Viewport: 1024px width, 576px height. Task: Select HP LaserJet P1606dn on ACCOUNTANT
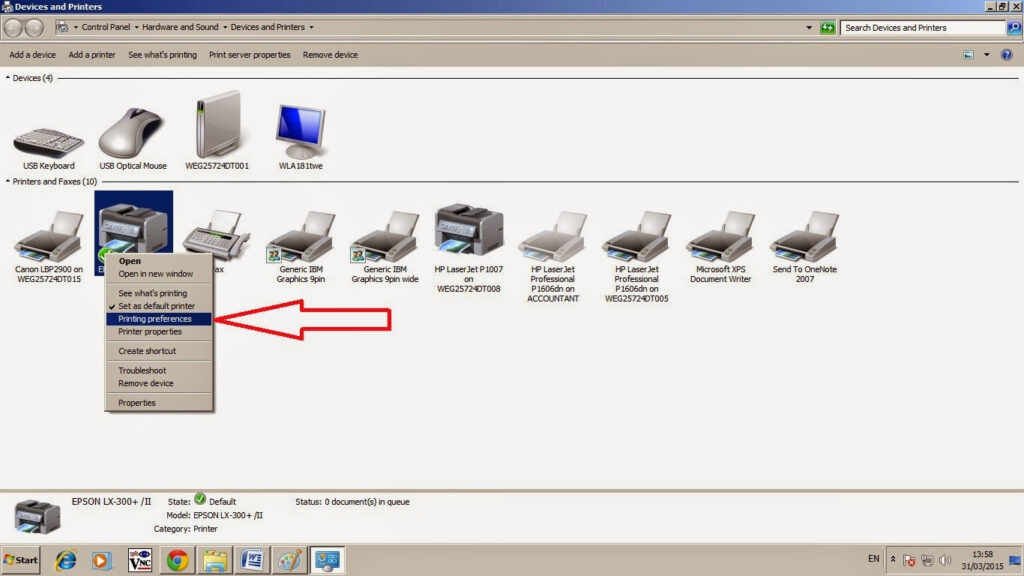pyautogui.click(x=552, y=236)
